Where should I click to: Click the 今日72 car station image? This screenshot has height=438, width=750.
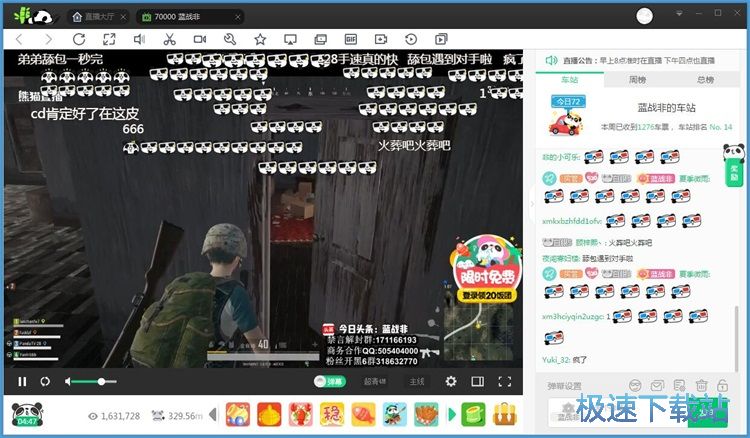[567, 115]
